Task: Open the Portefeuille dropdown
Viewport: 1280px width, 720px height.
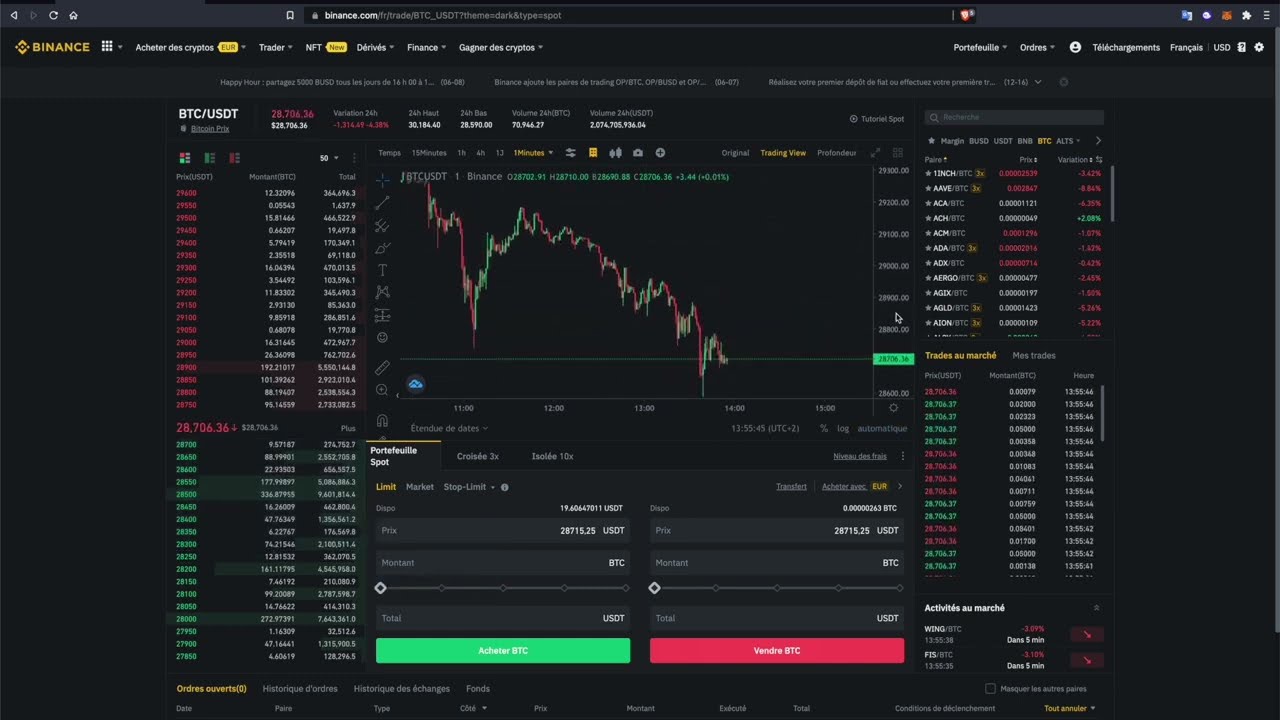Action: [x=981, y=47]
